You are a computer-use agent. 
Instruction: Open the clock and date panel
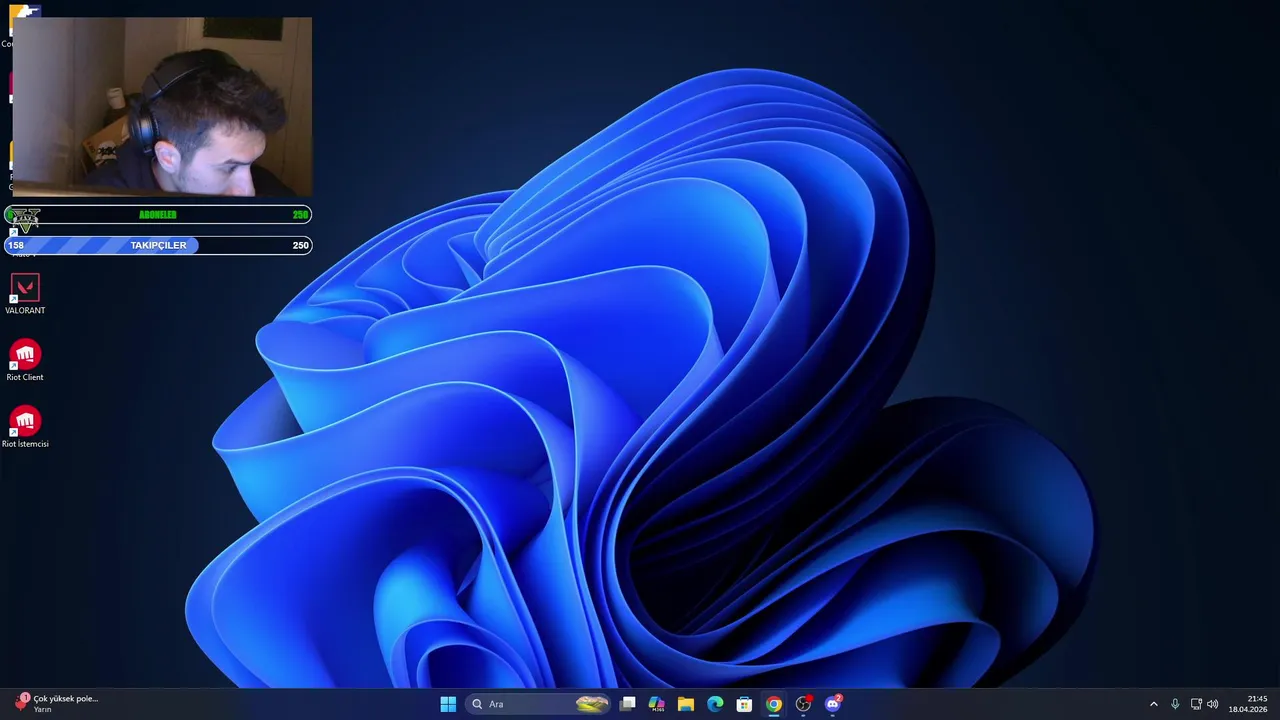click(1249, 704)
